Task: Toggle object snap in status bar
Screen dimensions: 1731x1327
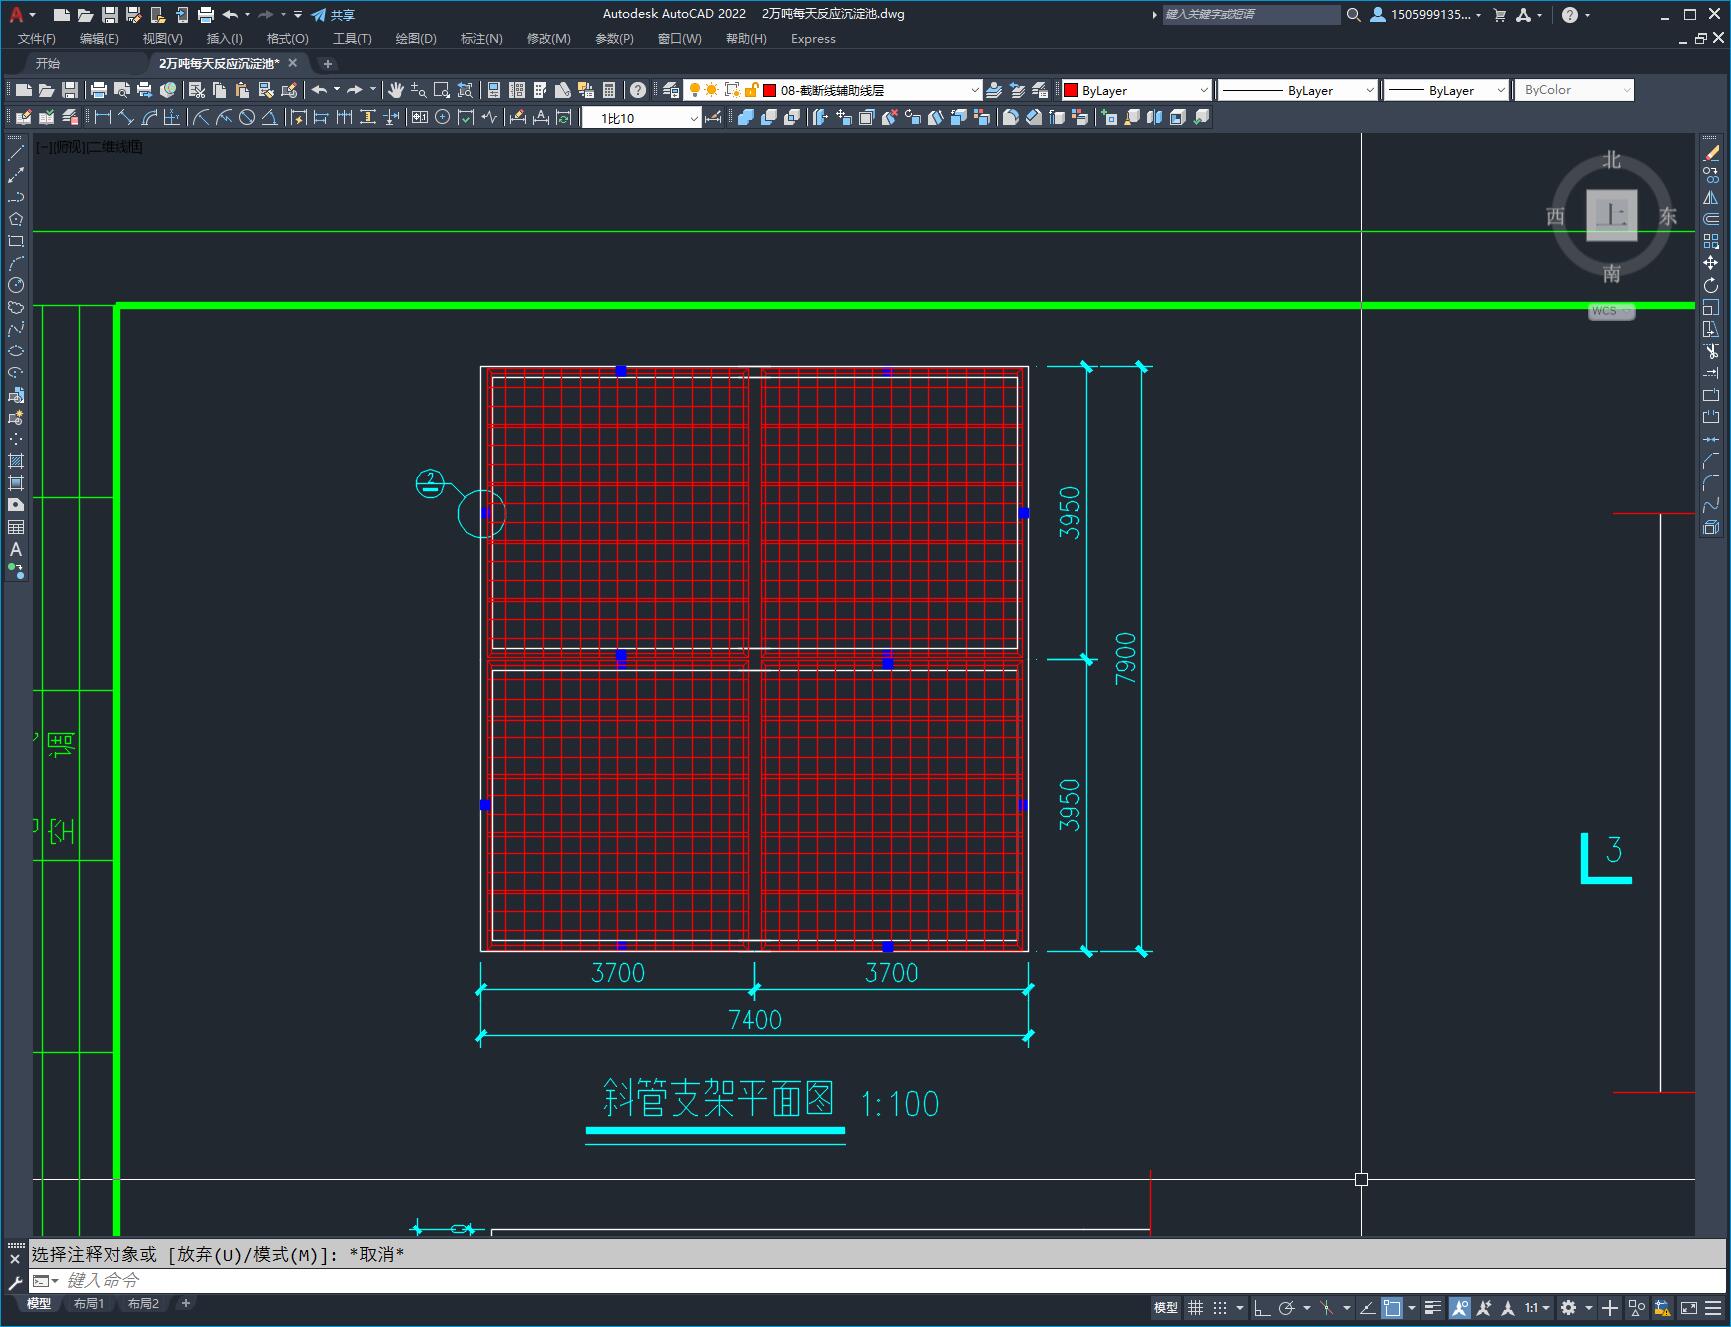Action: [1391, 1307]
